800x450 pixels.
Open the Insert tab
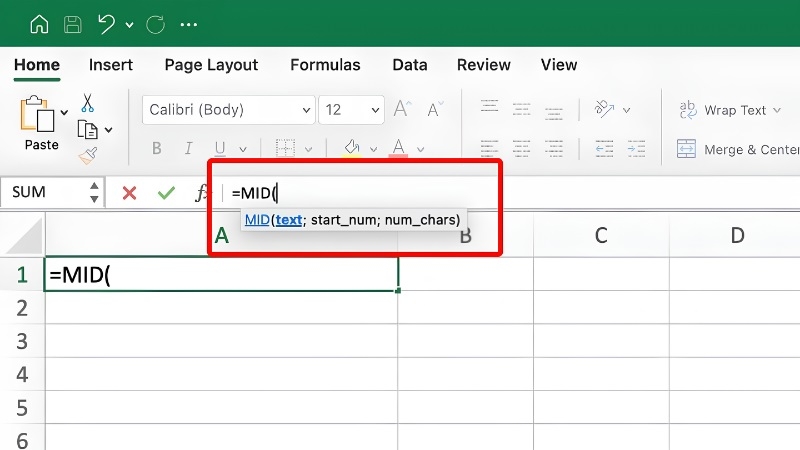coord(111,65)
